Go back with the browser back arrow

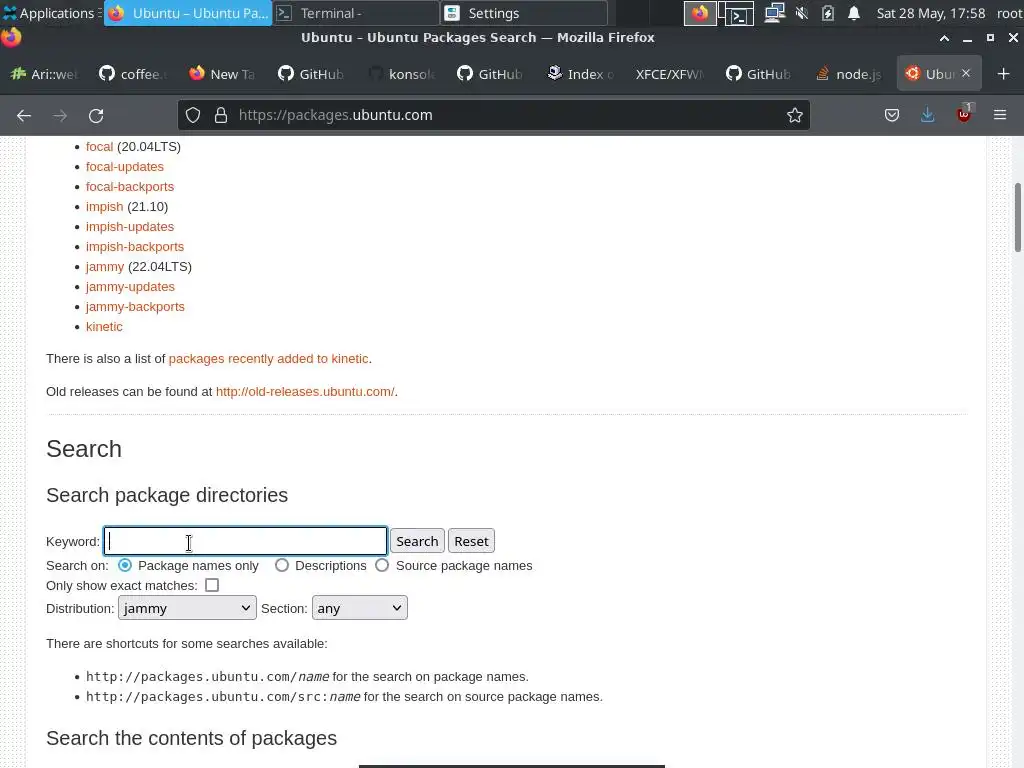click(x=24, y=116)
